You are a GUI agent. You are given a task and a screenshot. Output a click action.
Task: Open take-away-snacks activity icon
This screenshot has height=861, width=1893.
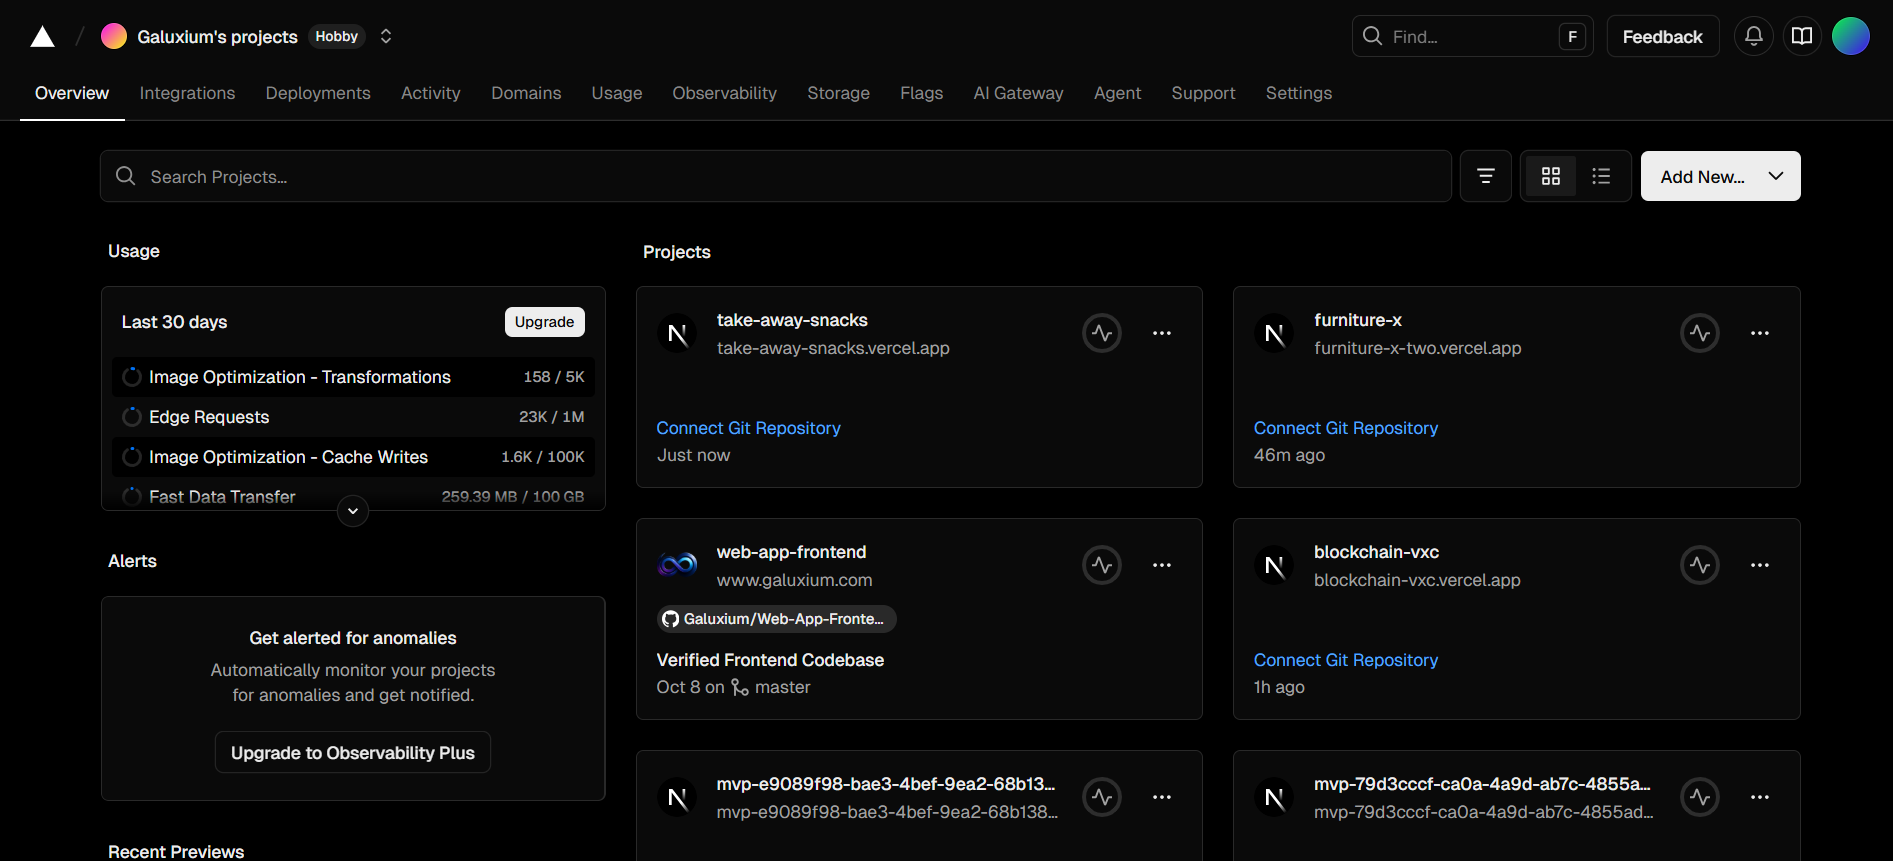click(x=1102, y=333)
